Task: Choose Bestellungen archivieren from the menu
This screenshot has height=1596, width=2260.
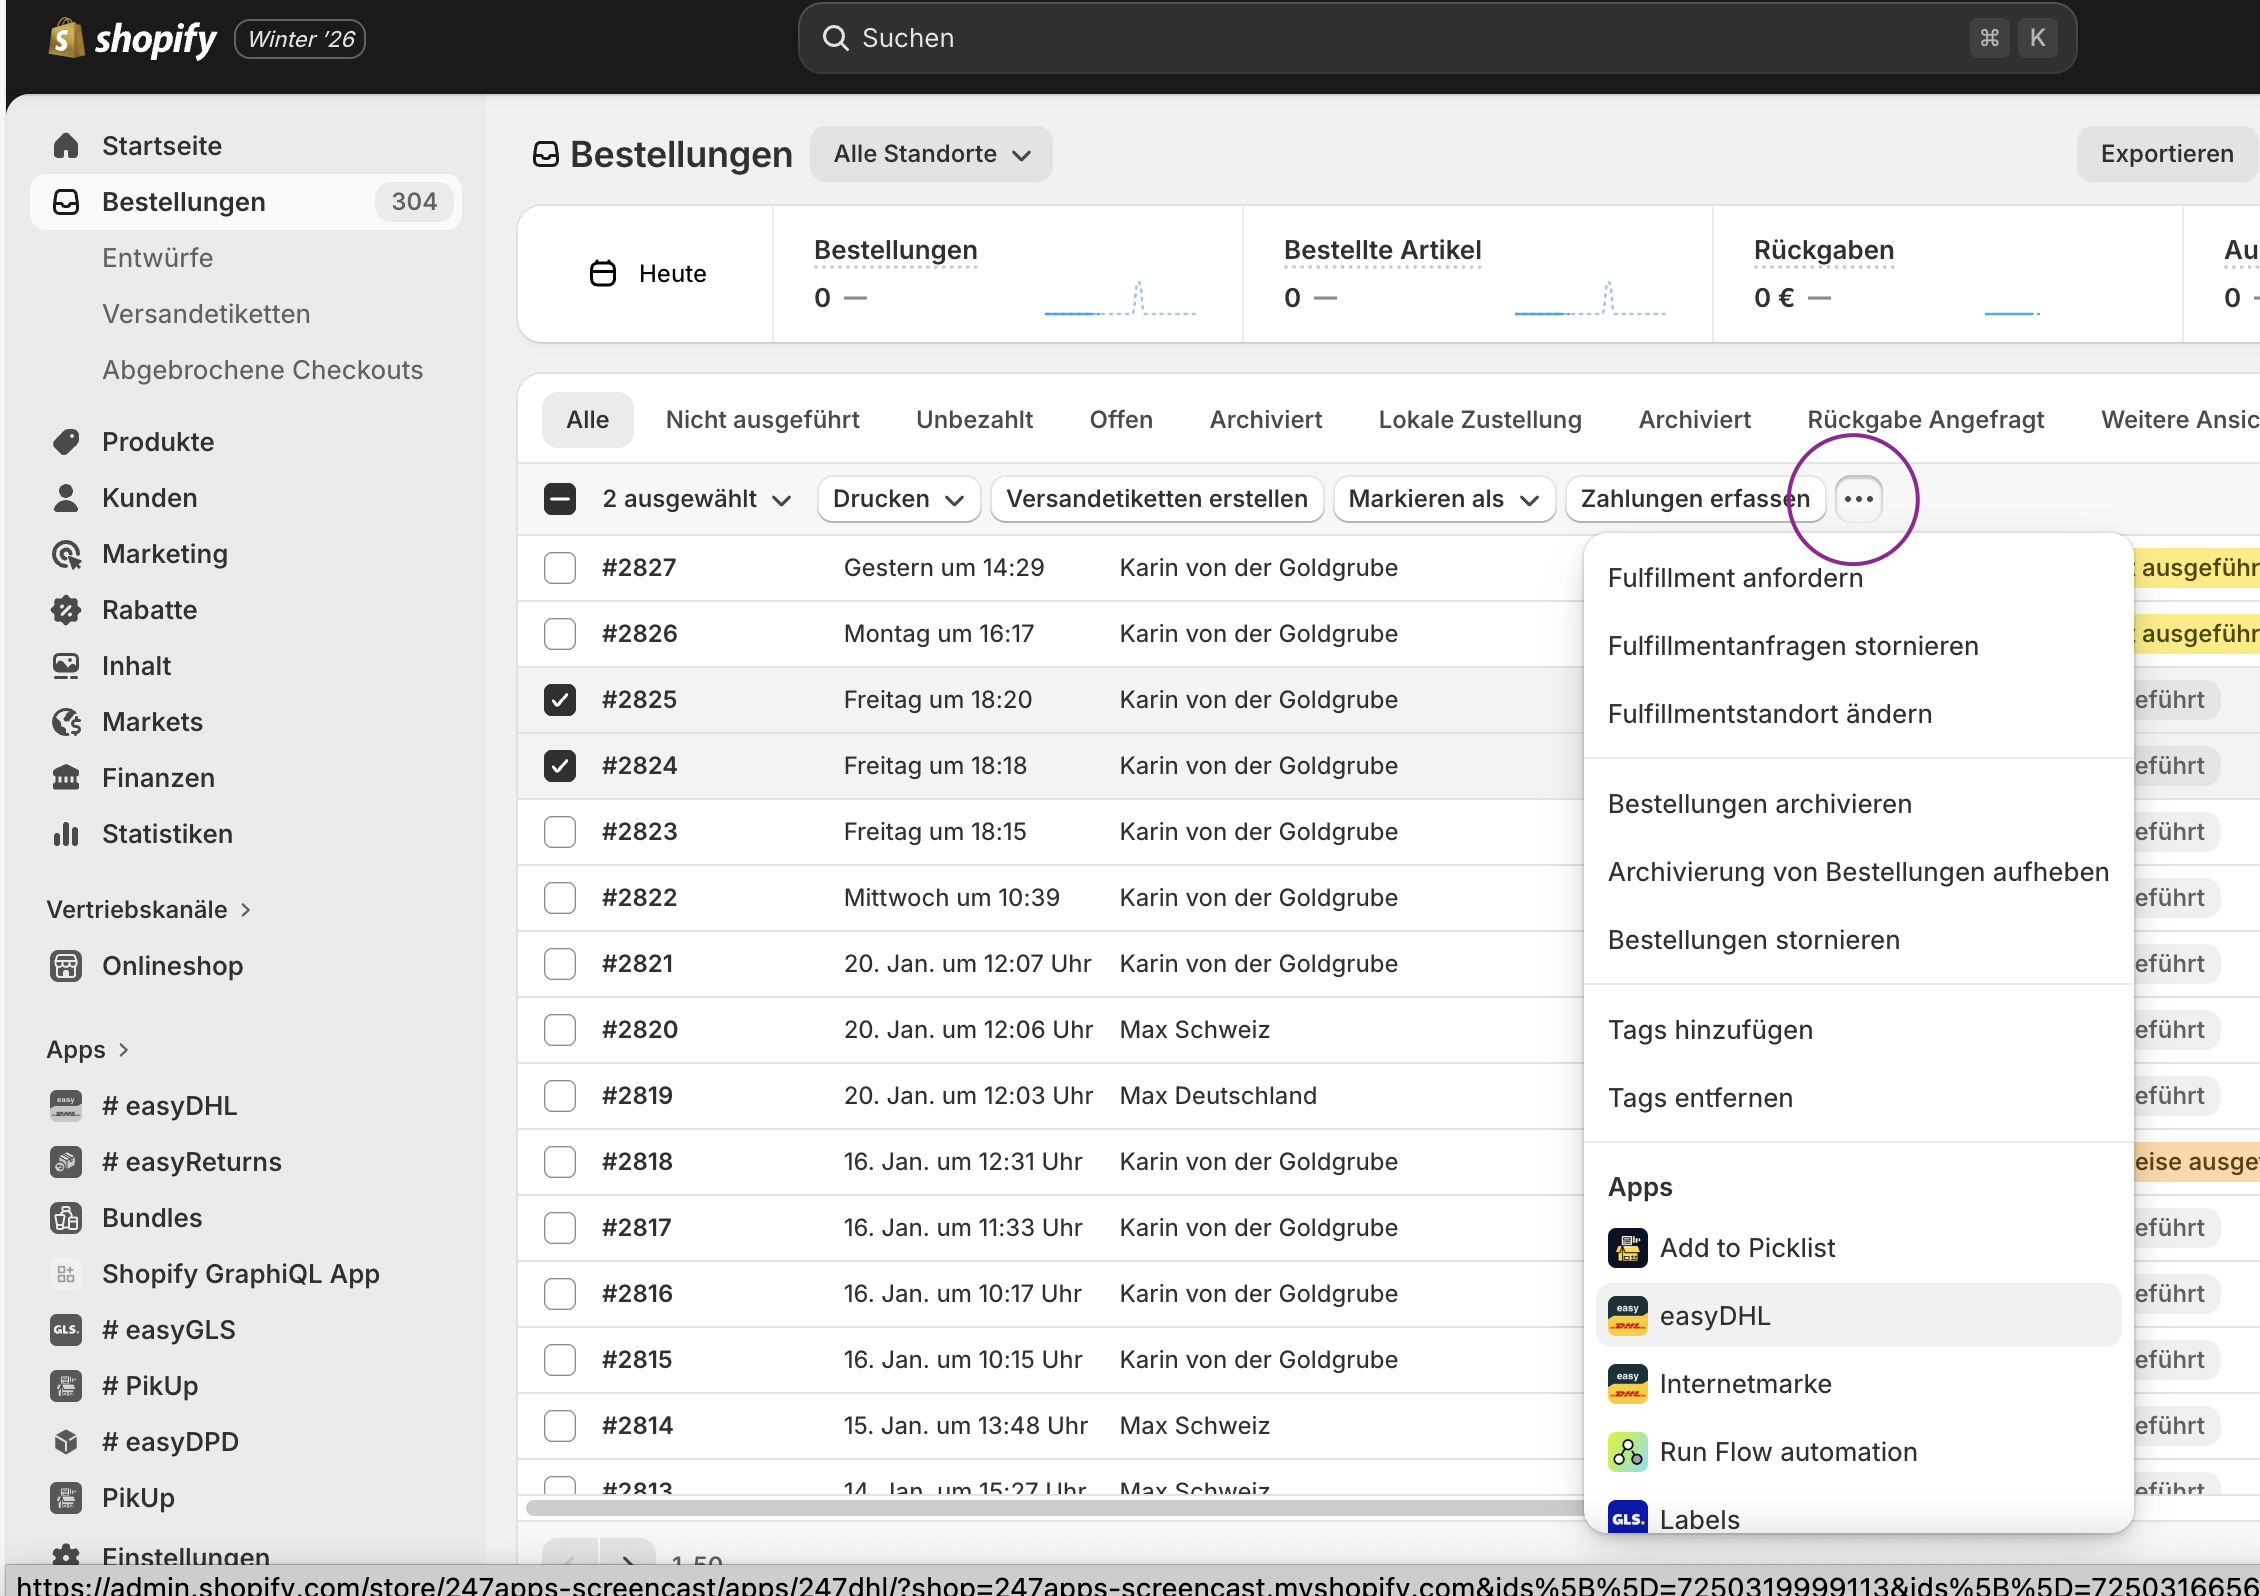Action: [x=1759, y=804]
